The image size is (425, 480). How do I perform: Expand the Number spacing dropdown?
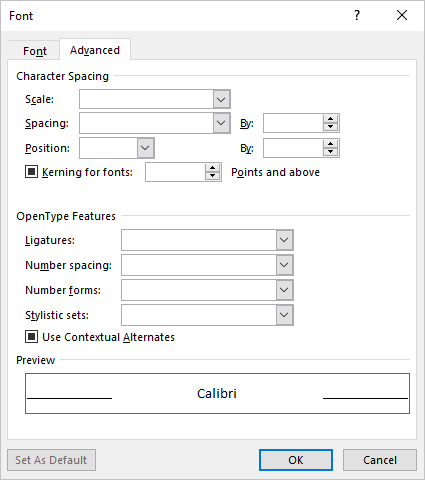click(284, 265)
